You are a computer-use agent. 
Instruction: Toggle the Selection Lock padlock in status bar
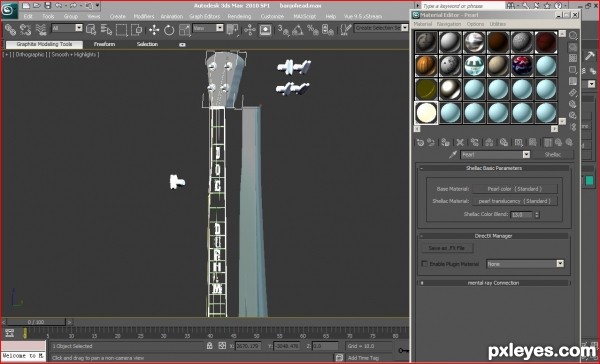(209, 346)
